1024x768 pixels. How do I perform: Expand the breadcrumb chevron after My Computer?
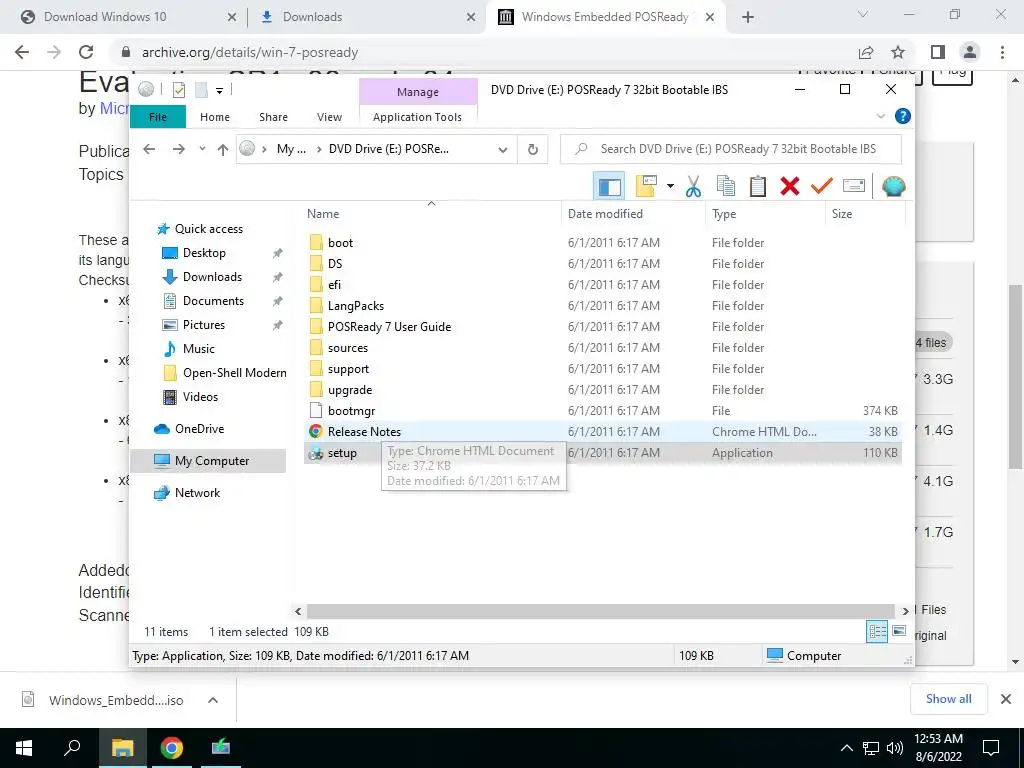319,150
